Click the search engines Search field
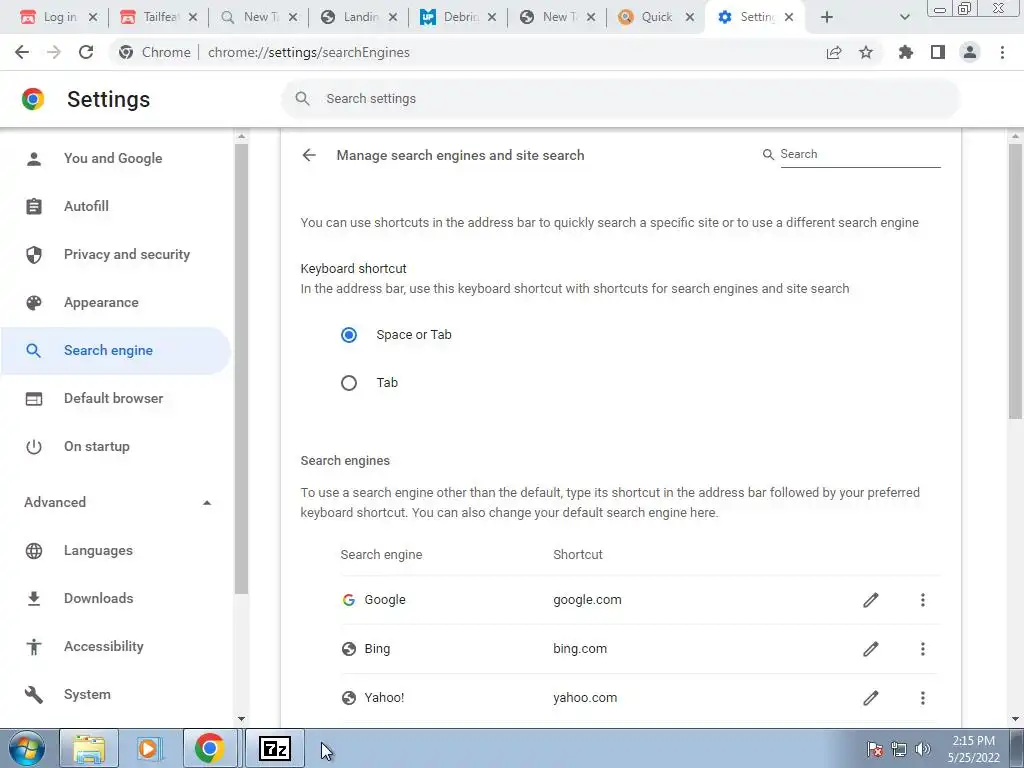1024x768 pixels. (x=860, y=154)
